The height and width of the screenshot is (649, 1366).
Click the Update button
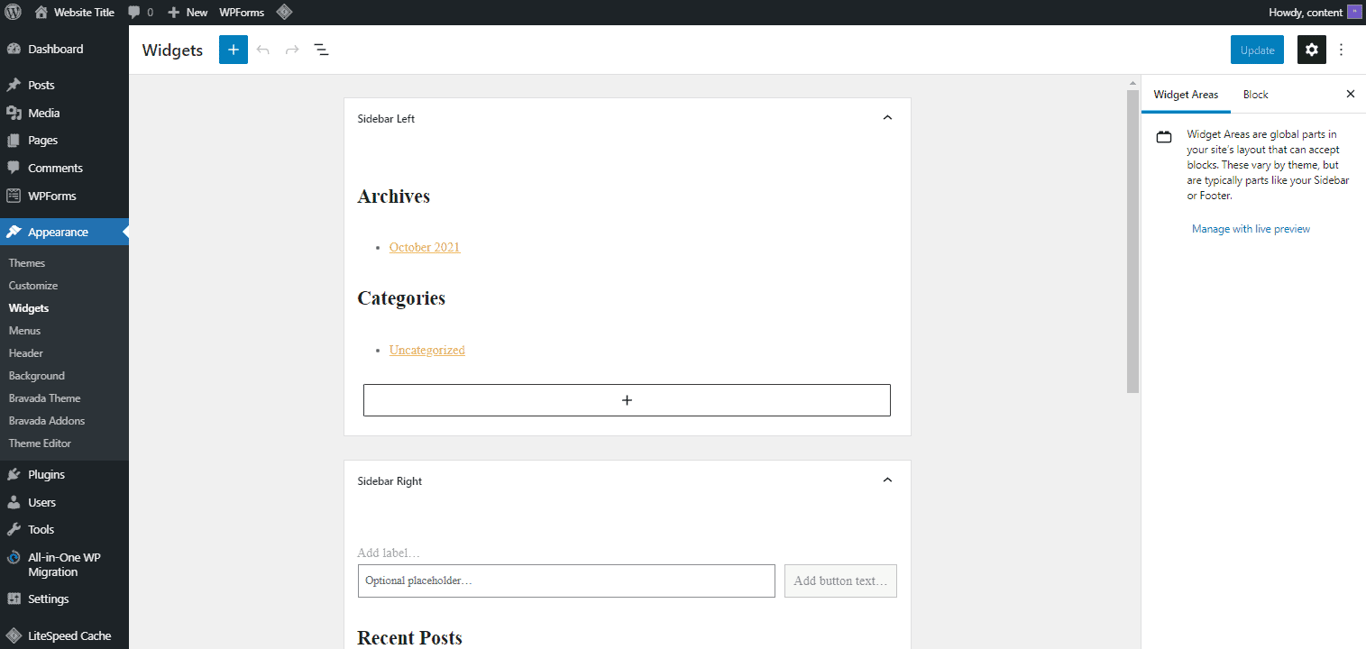click(x=1257, y=49)
